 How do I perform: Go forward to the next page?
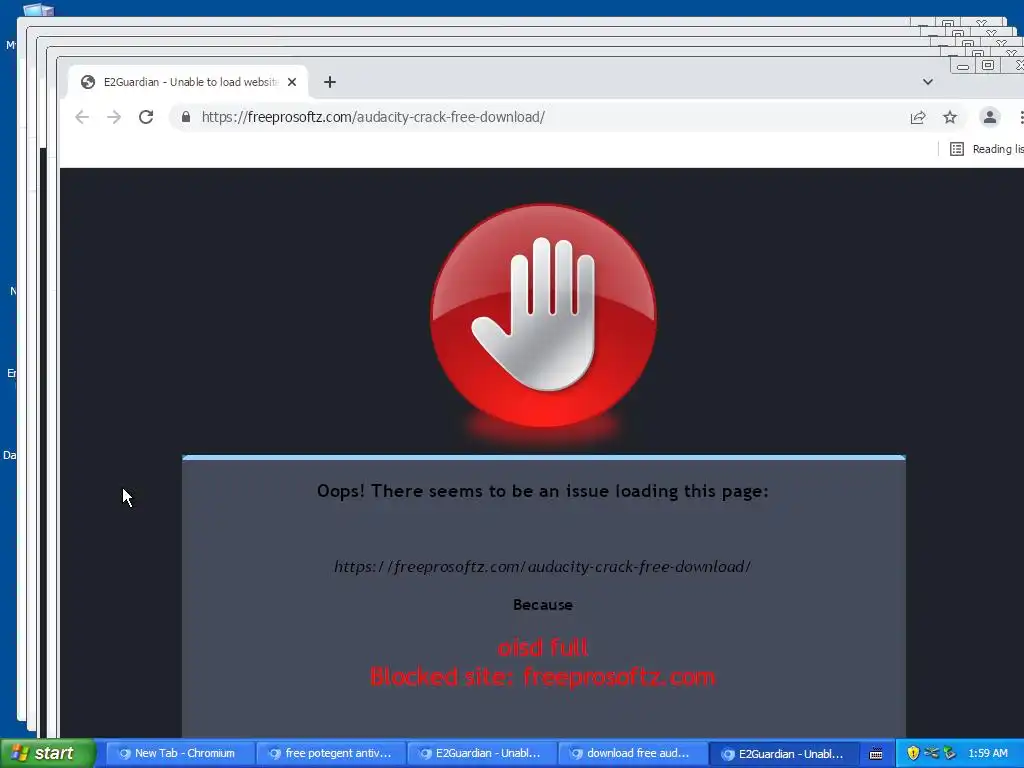[x=114, y=117]
